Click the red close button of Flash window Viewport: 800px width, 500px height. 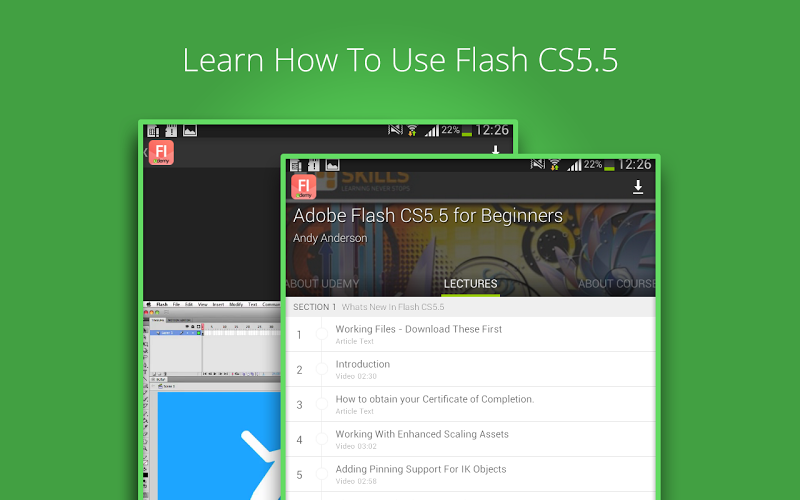point(146,312)
